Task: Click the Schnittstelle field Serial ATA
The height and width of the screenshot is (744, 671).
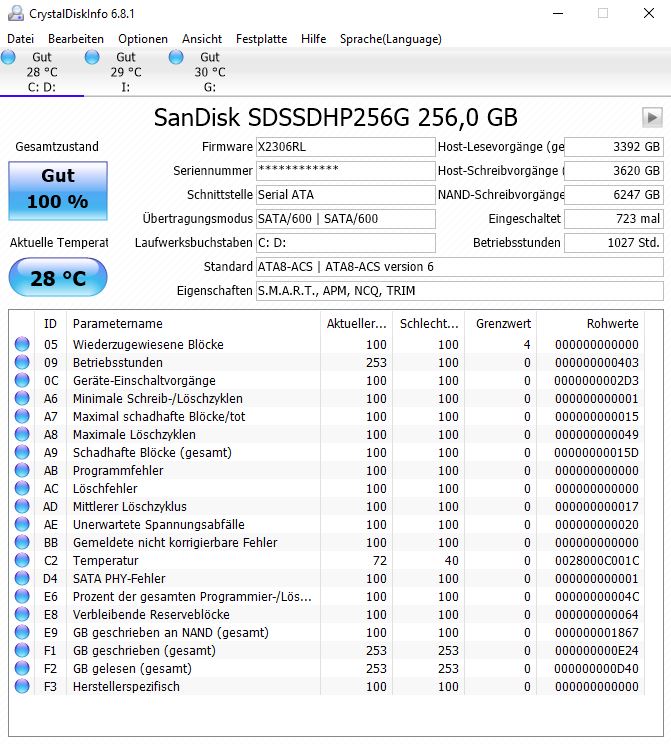Action: point(345,195)
